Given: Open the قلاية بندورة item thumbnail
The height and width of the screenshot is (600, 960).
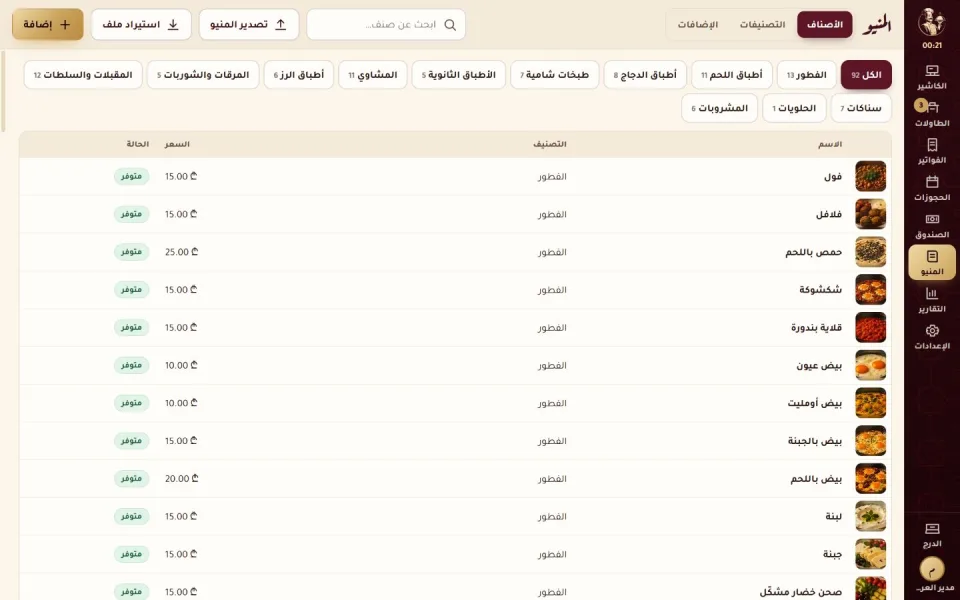Looking at the screenshot, I should [x=870, y=328].
